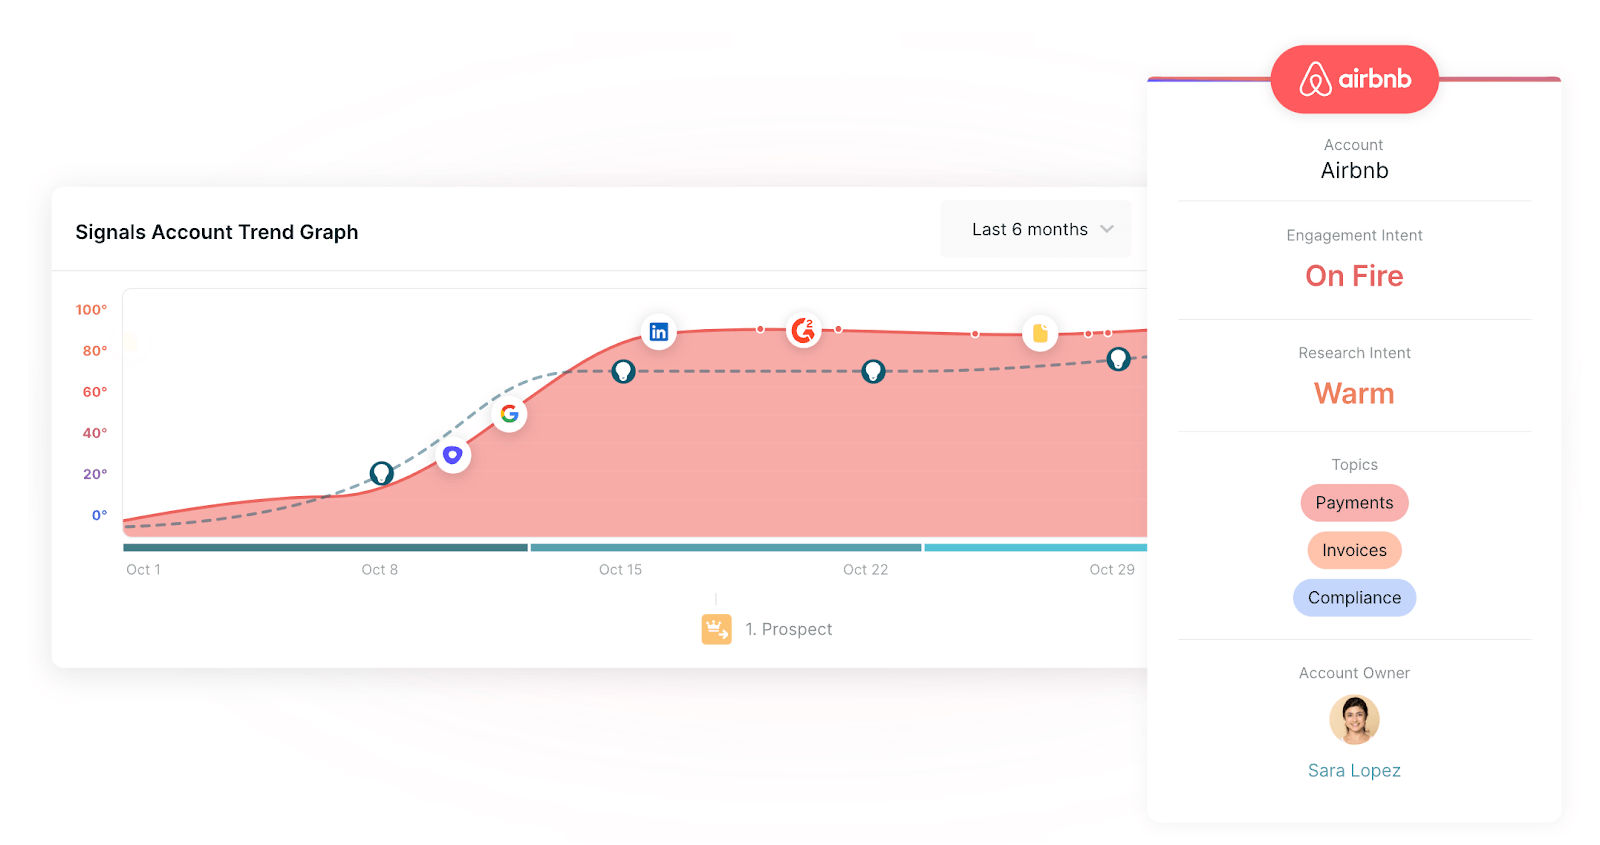The height and width of the screenshot is (845, 1600).
Task: Click the On Fire engagement status
Action: (x=1354, y=275)
